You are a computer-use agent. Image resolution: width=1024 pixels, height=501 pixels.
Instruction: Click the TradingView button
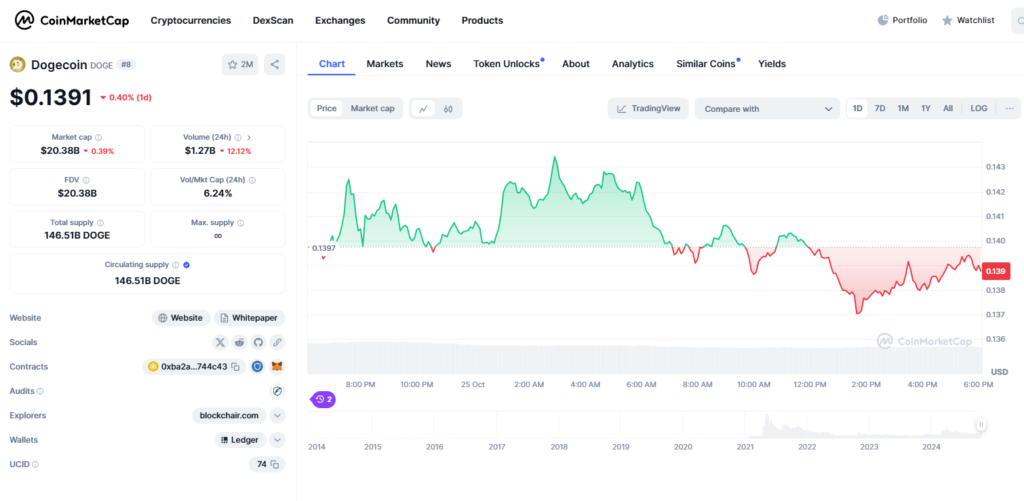coord(648,109)
